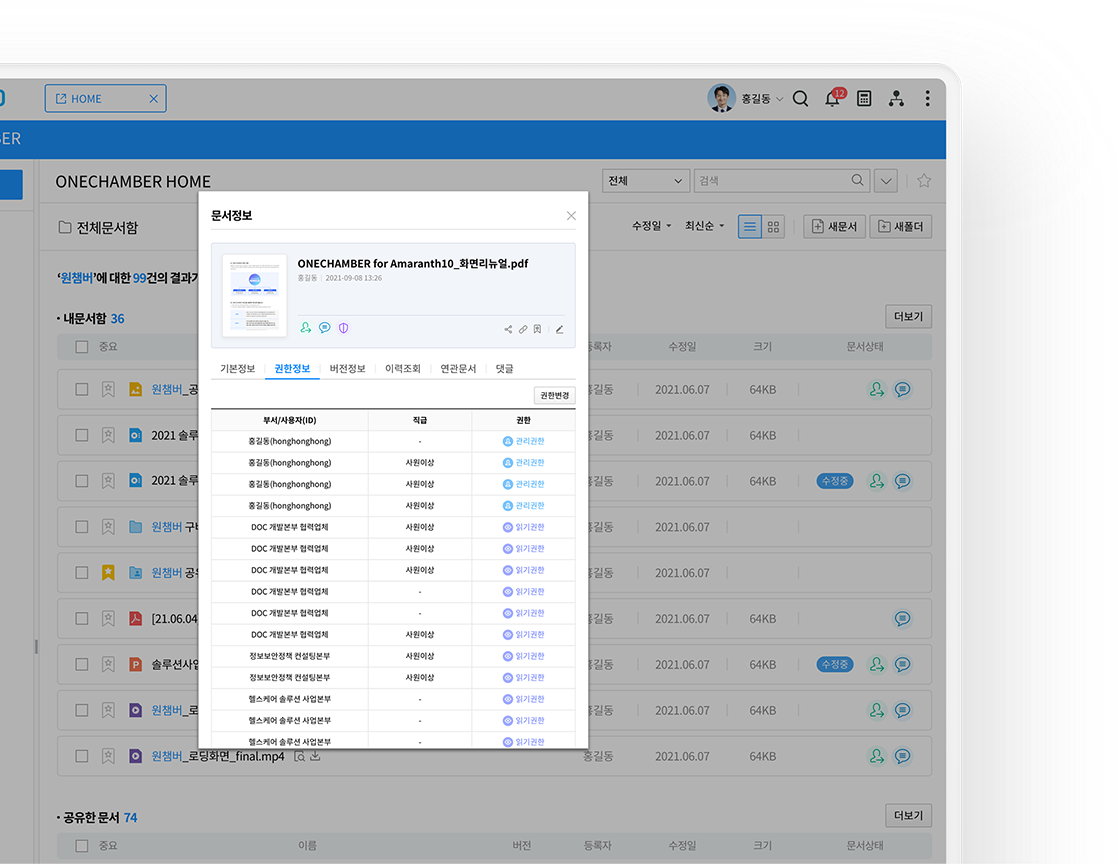Click the pencil edit icon in 문서정보
The height and width of the screenshot is (864, 1118).
click(x=560, y=329)
